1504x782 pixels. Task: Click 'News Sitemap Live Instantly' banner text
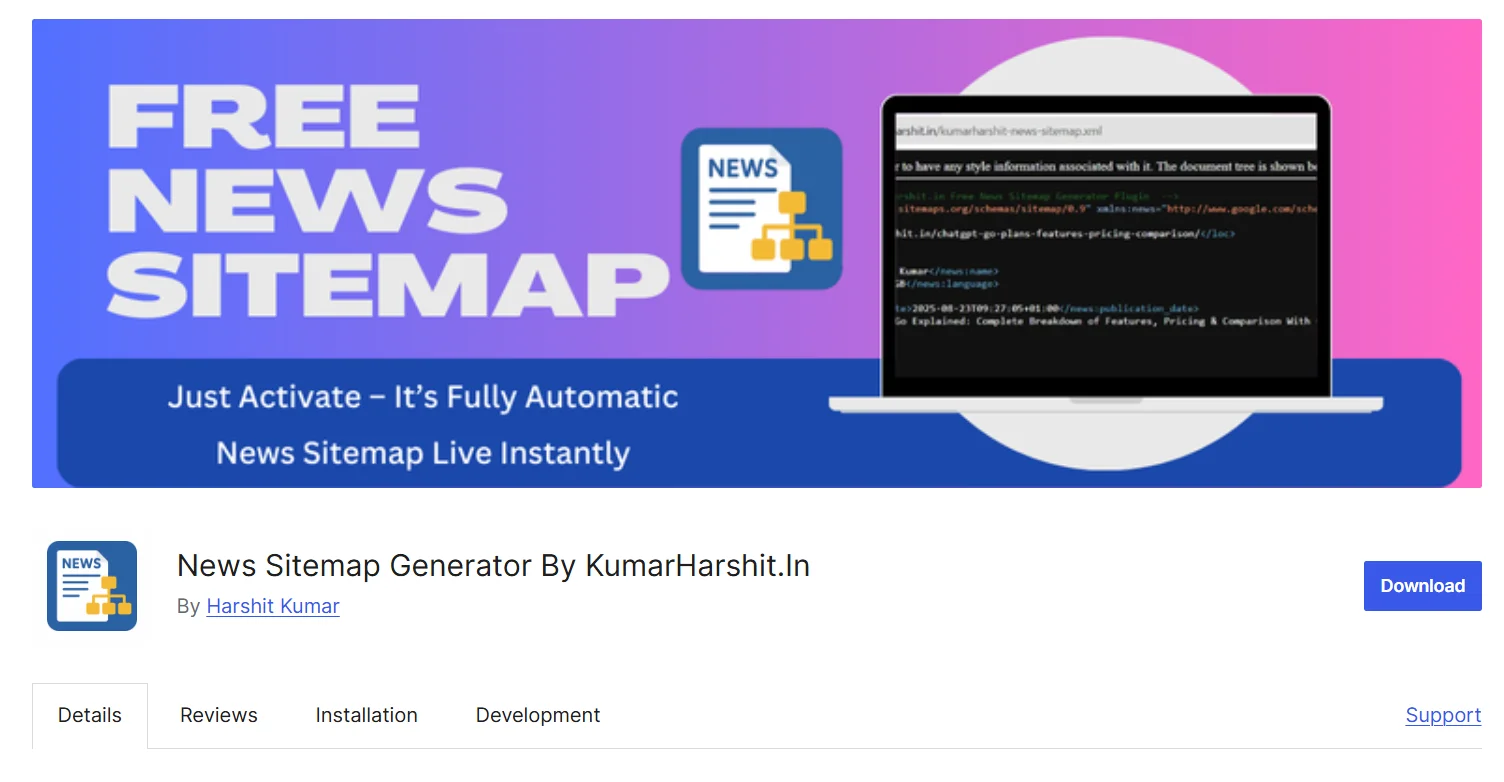[x=423, y=453]
